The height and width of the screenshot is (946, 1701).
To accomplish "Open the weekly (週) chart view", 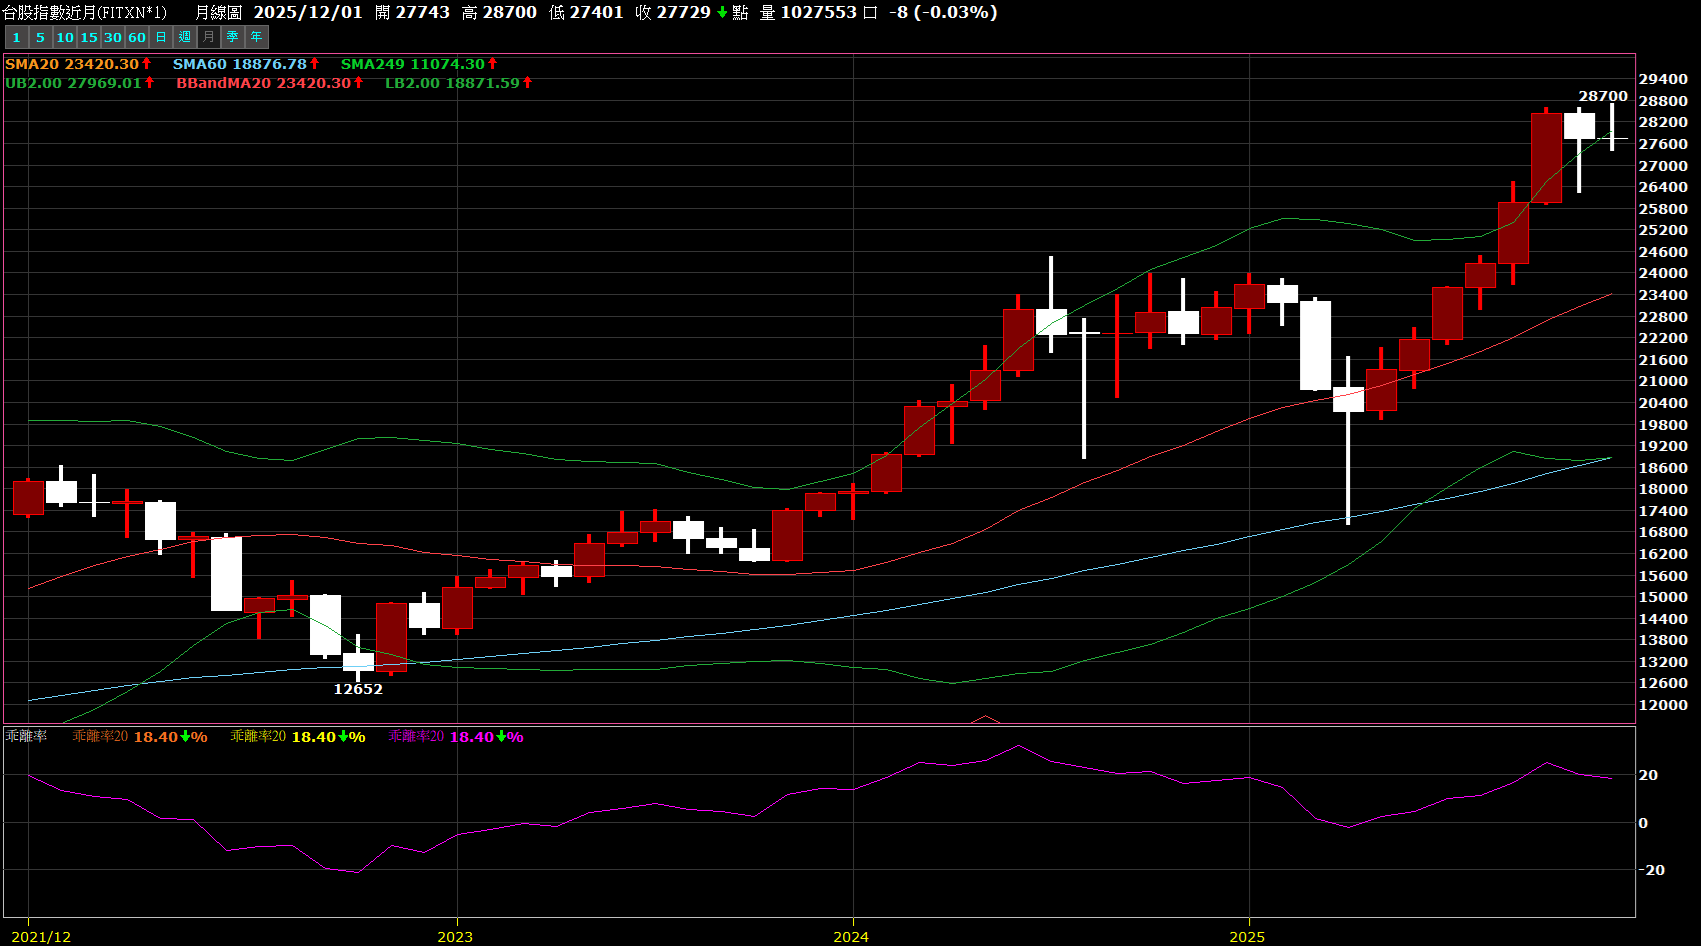I will (x=185, y=37).
